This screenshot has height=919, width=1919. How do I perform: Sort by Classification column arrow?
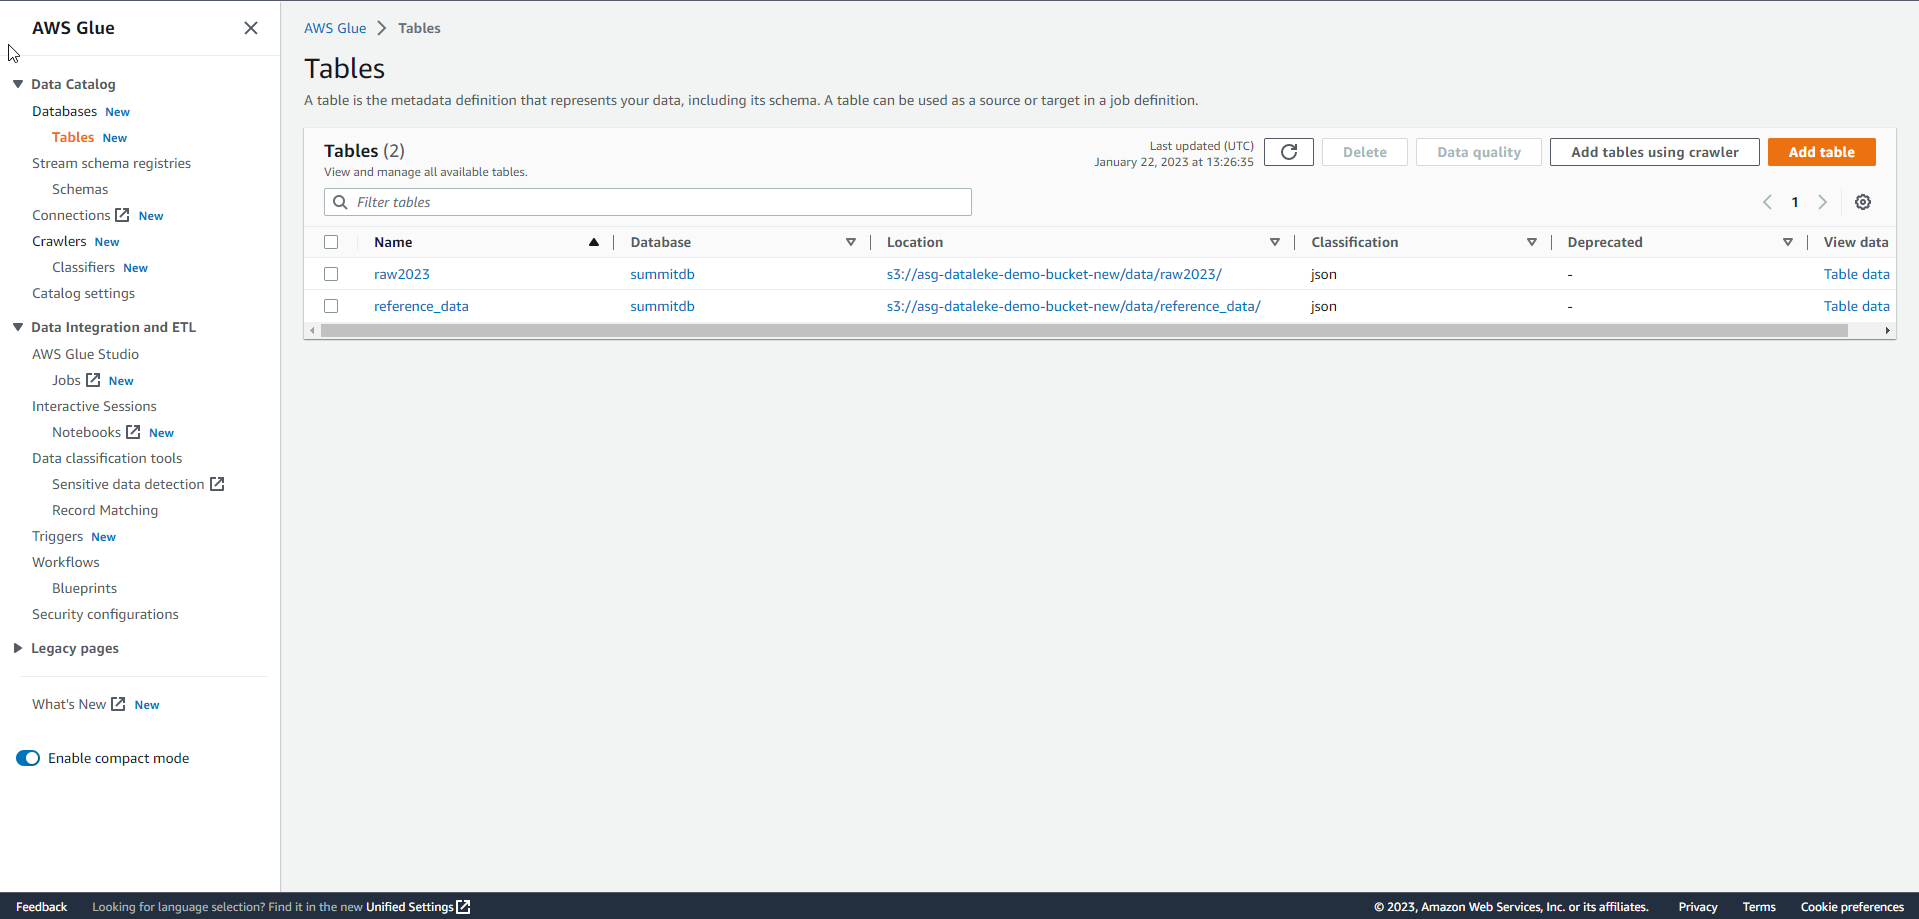click(1532, 242)
